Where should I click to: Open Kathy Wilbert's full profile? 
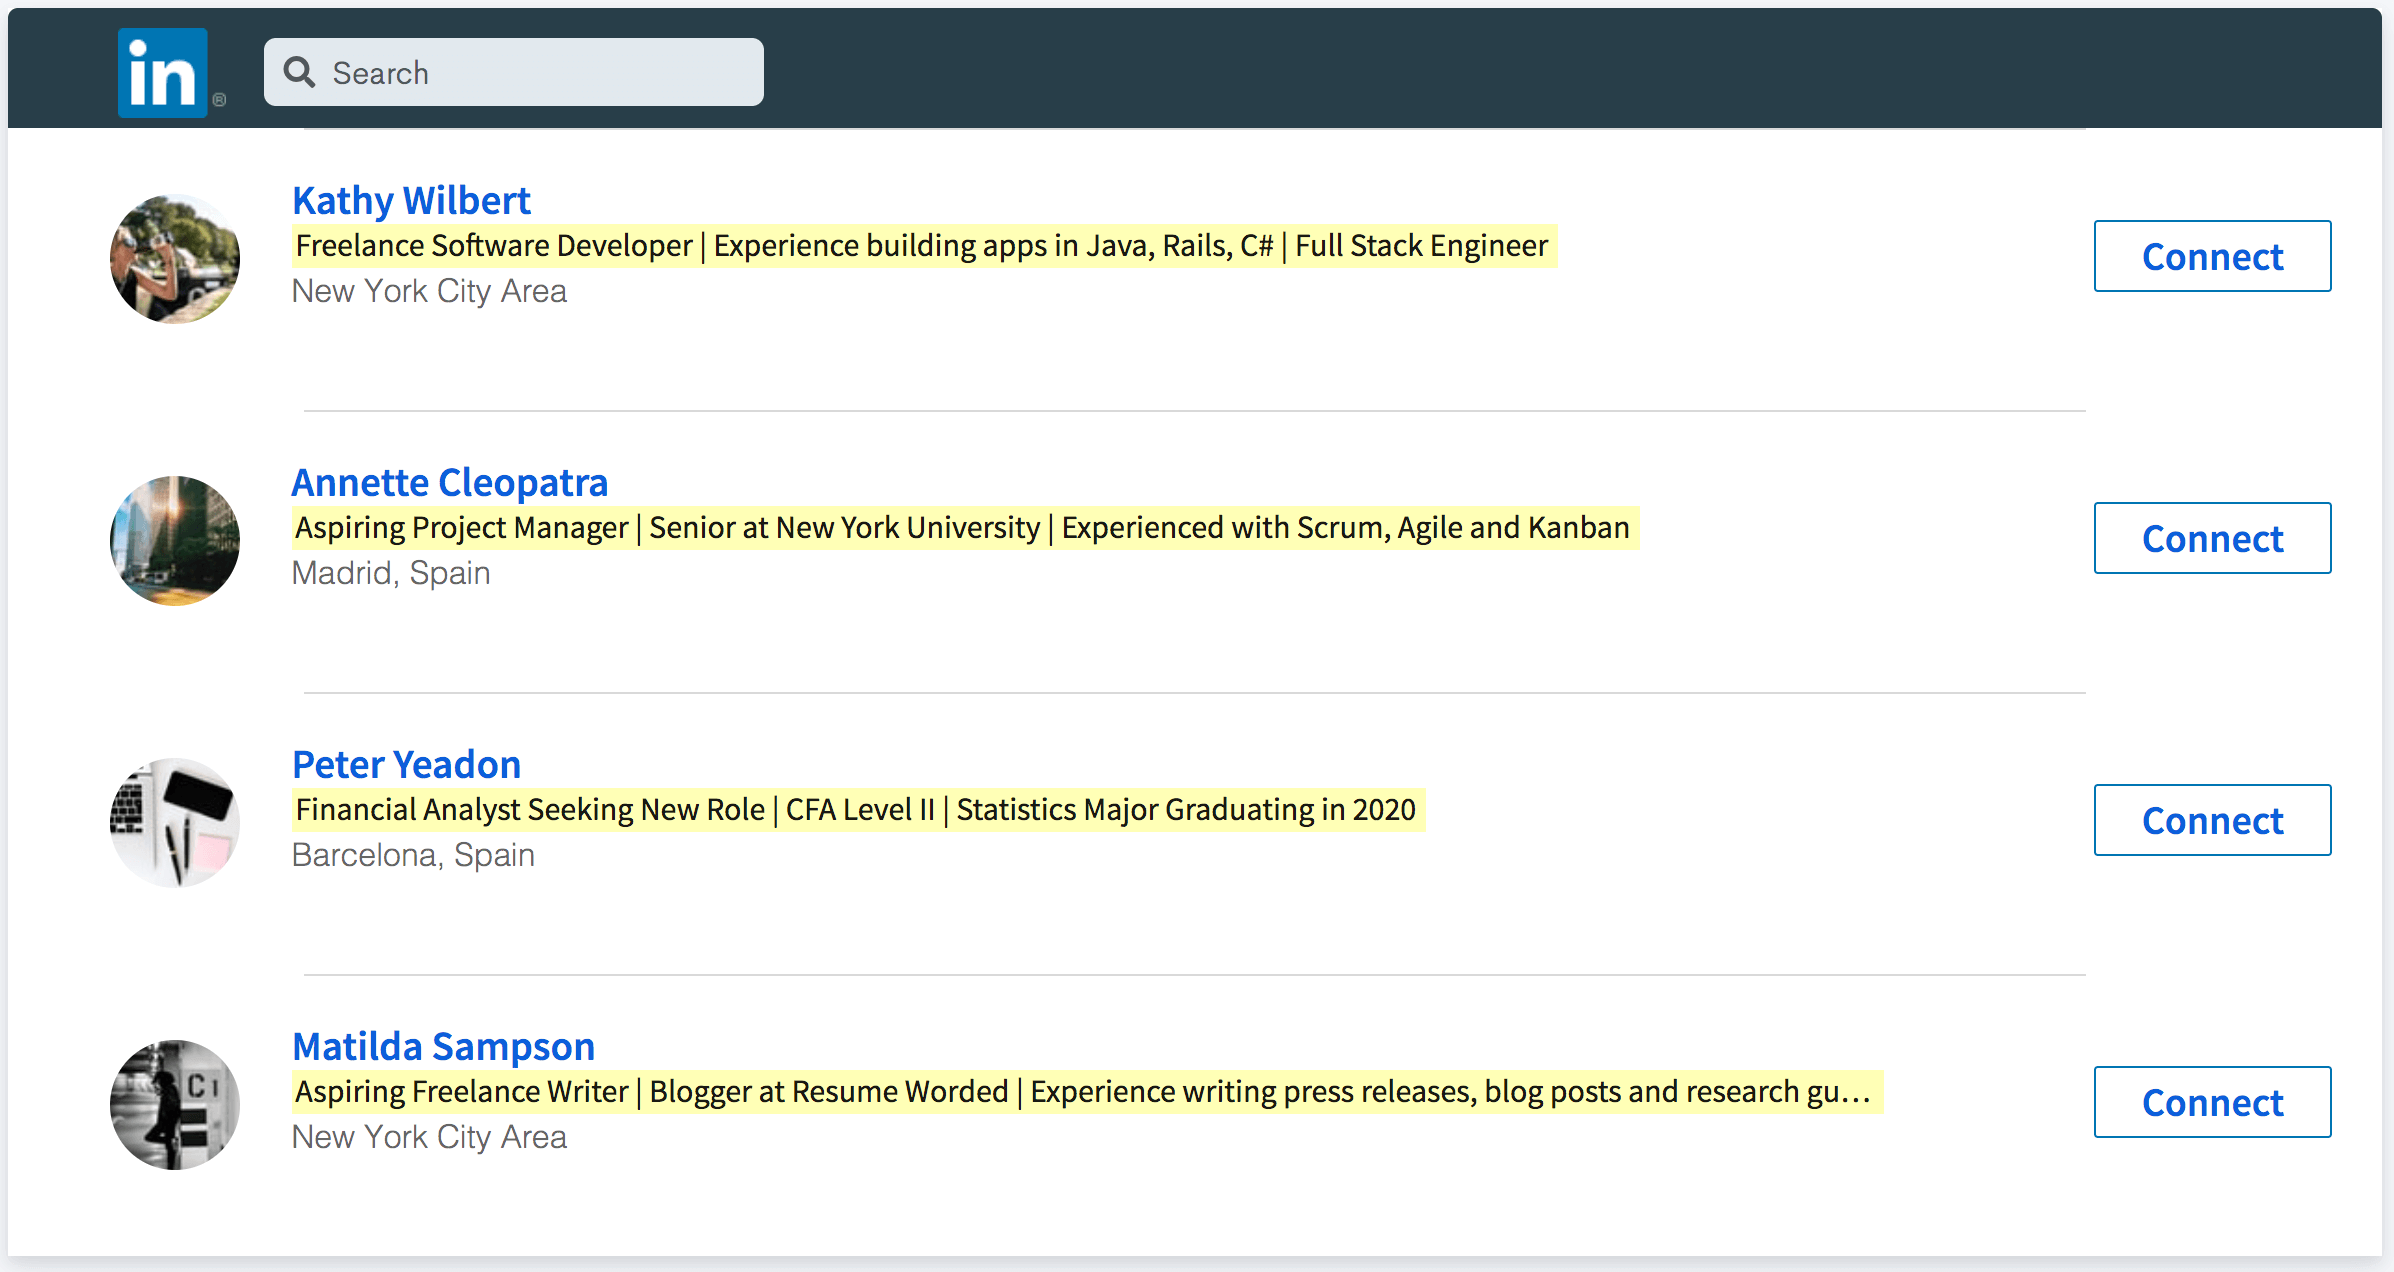(x=410, y=200)
